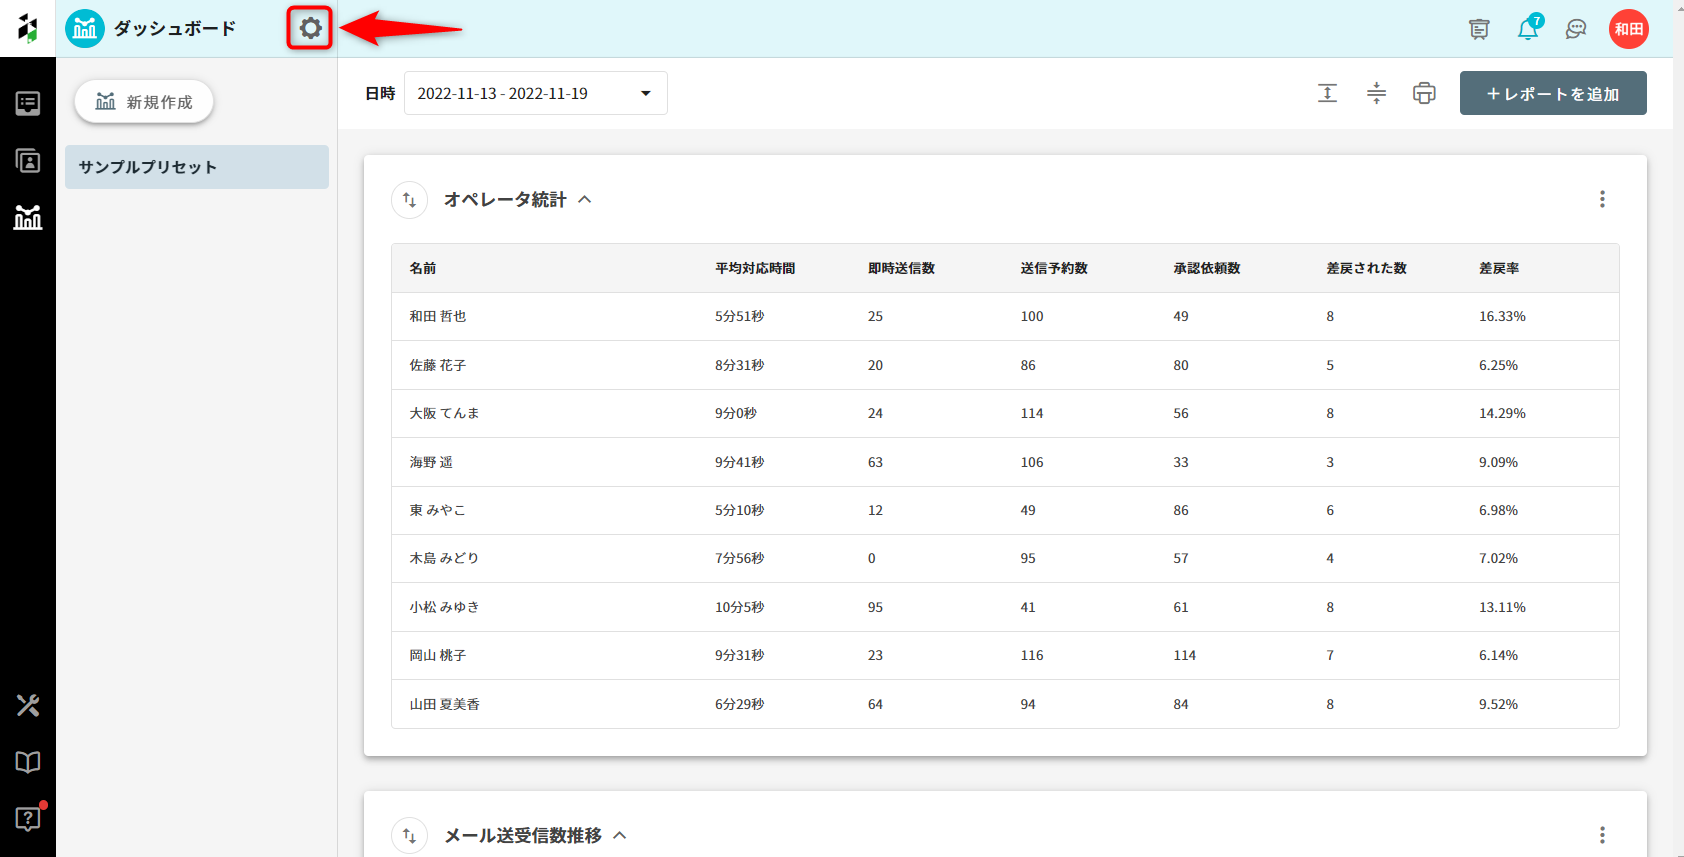Open the chat support icon in header
The height and width of the screenshot is (857, 1684).
tap(1576, 29)
